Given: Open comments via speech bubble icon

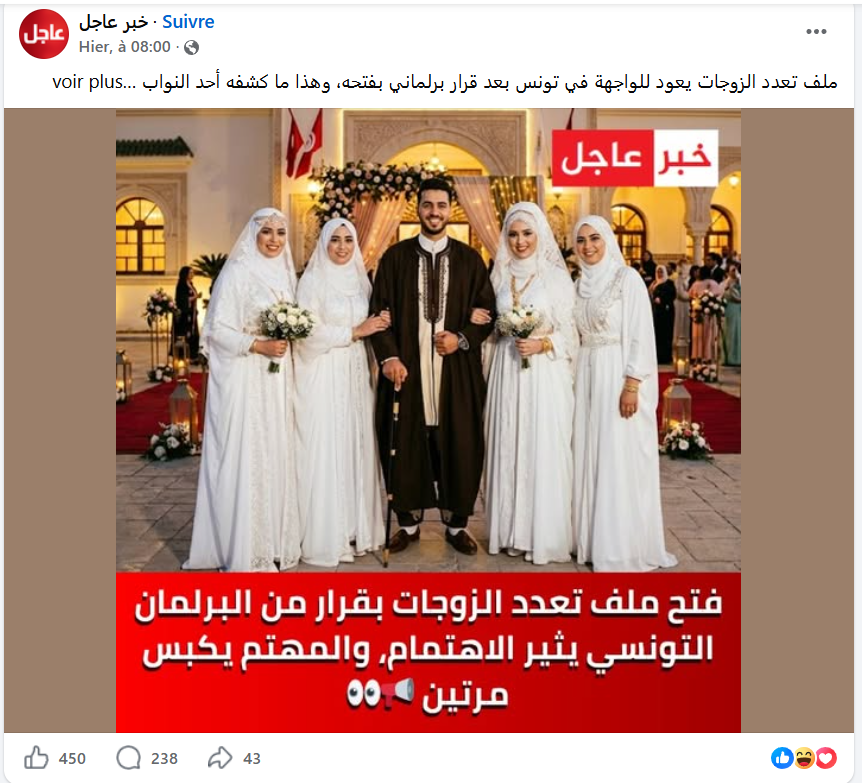Looking at the screenshot, I should (x=129, y=758).
